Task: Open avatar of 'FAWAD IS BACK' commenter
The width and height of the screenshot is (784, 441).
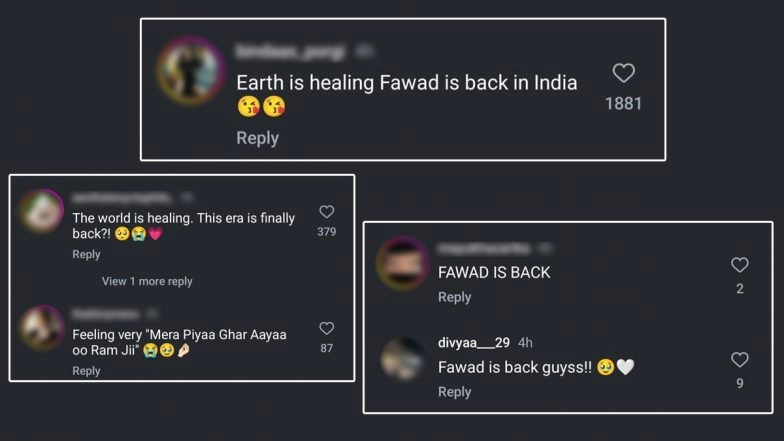Action: (x=402, y=264)
